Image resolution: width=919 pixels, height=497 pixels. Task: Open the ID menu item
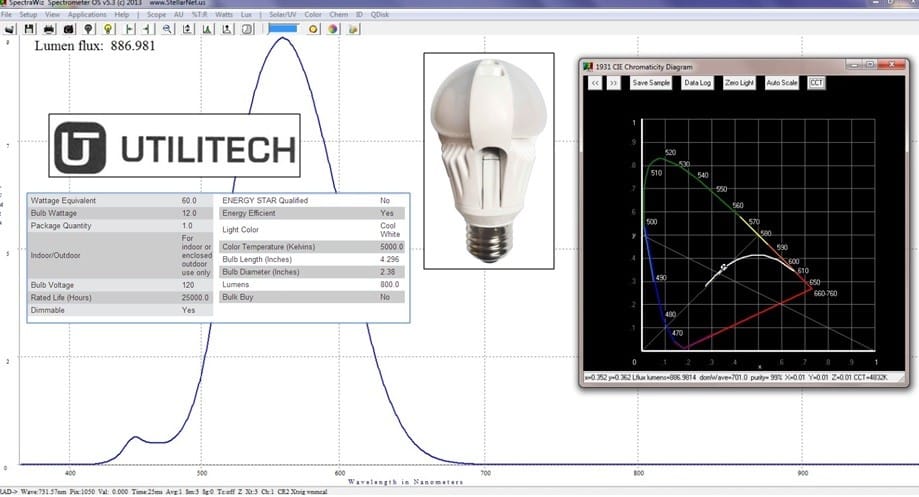click(x=359, y=14)
